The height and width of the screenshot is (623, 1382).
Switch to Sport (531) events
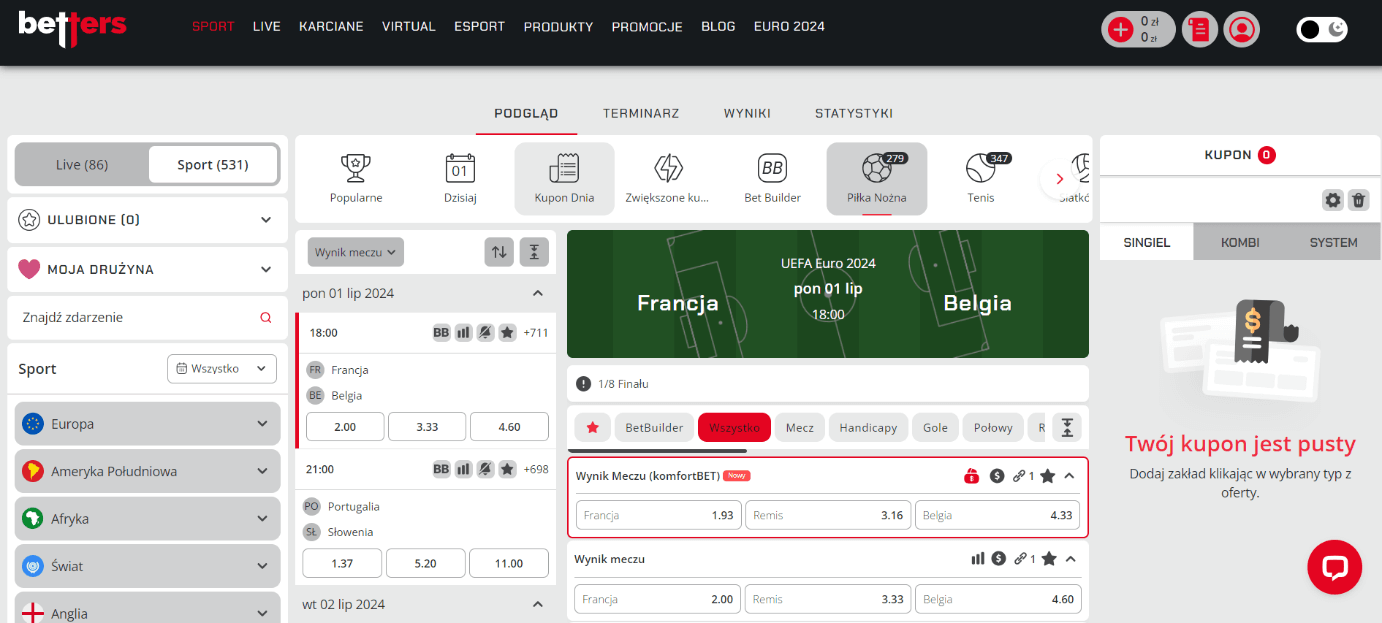point(213,165)
